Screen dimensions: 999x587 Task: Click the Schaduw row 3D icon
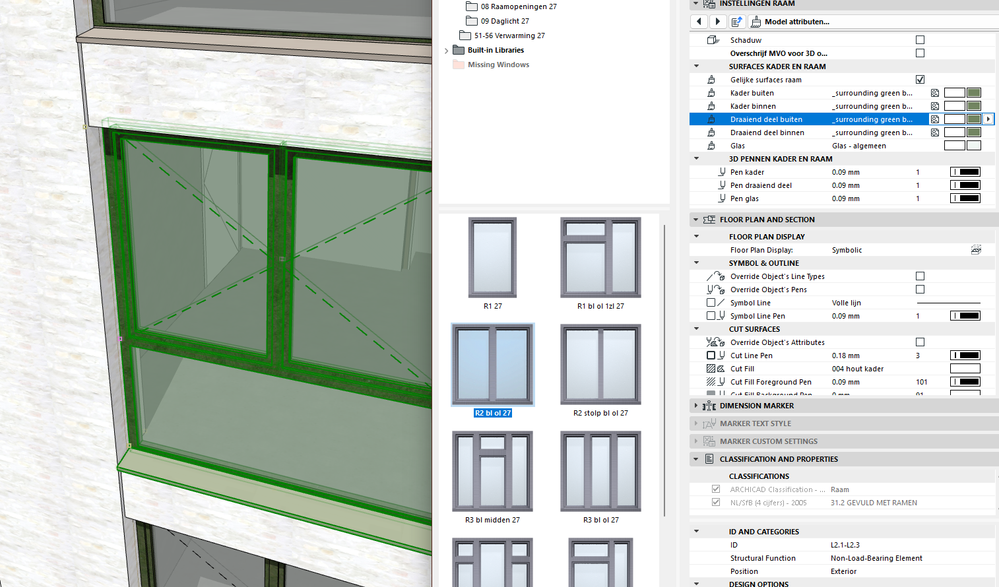[713, 40]
